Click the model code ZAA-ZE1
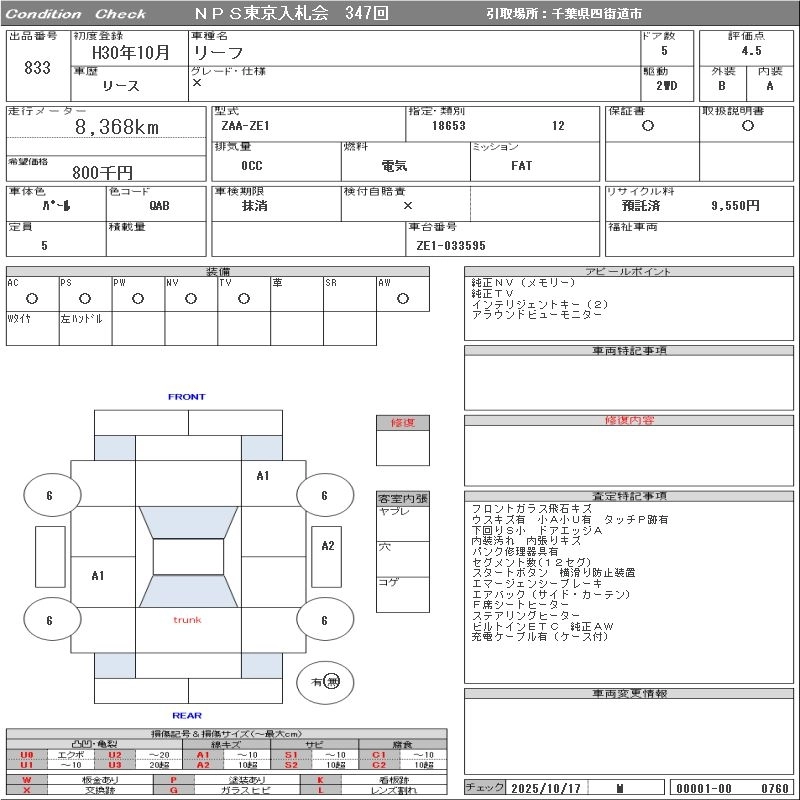 click(245, 126)
